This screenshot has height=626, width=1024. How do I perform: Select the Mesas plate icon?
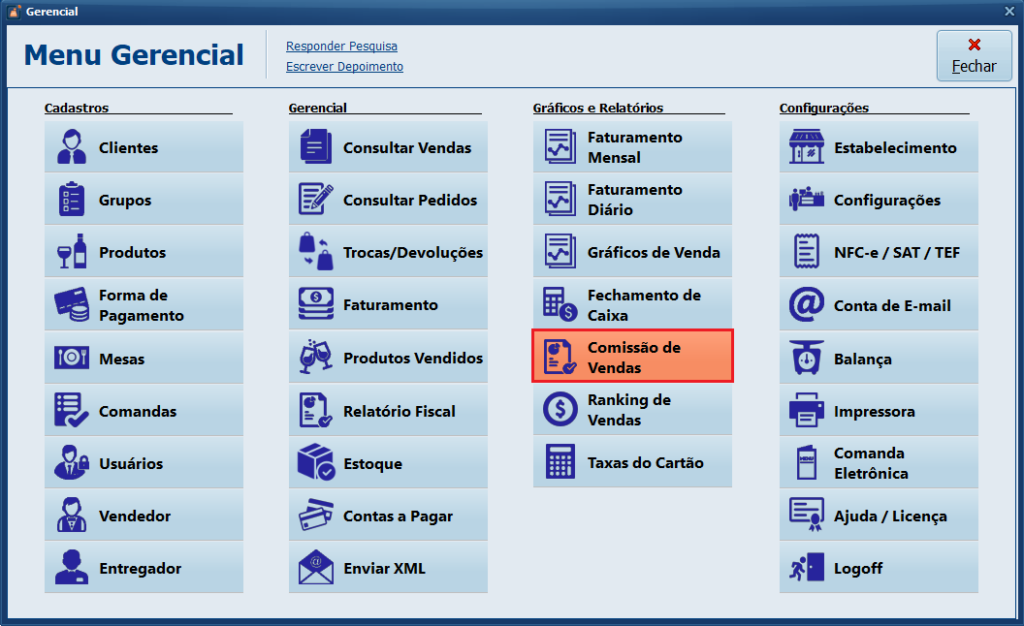(x=71, y=358)
